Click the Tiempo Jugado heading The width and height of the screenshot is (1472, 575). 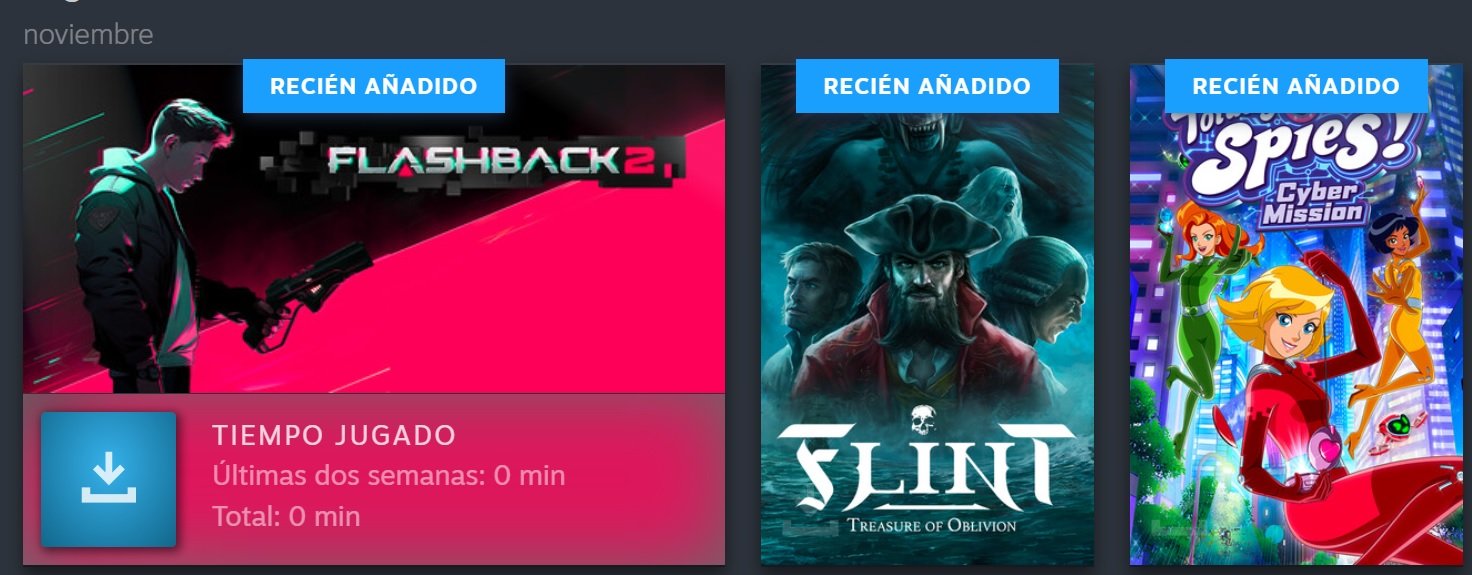(x=334, y=435)
